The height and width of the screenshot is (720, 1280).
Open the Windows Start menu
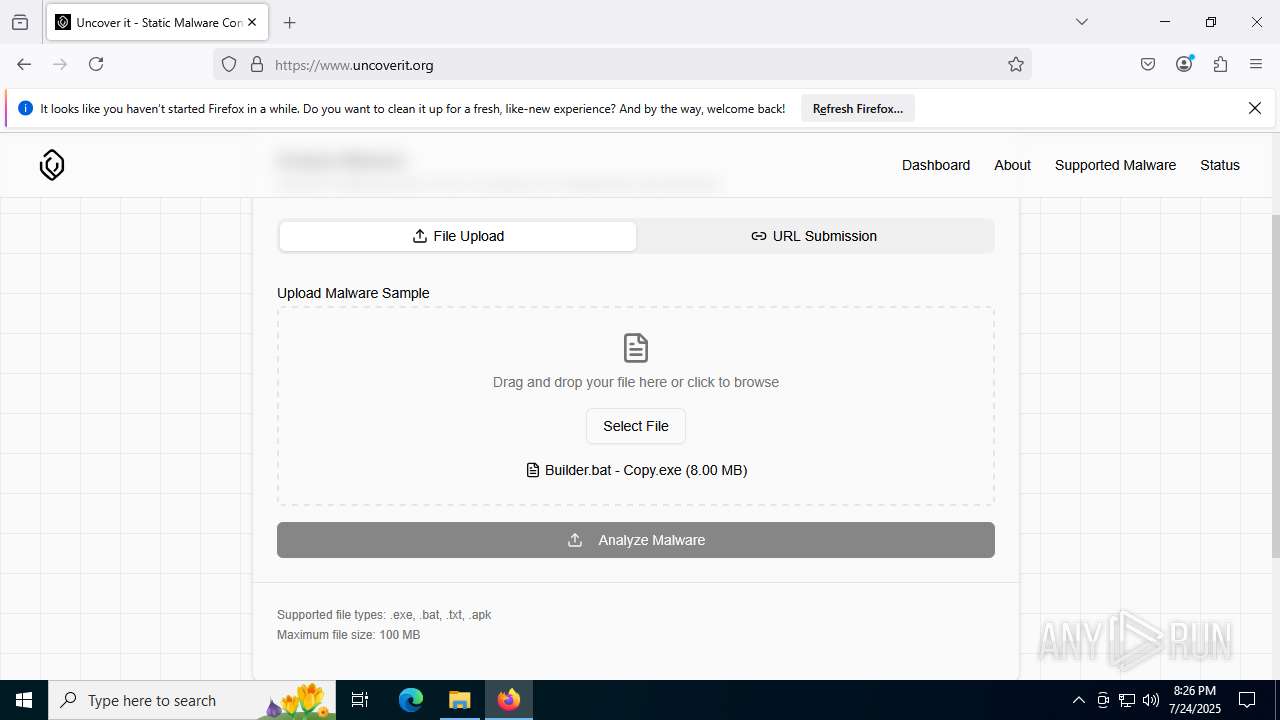[24, 700]
